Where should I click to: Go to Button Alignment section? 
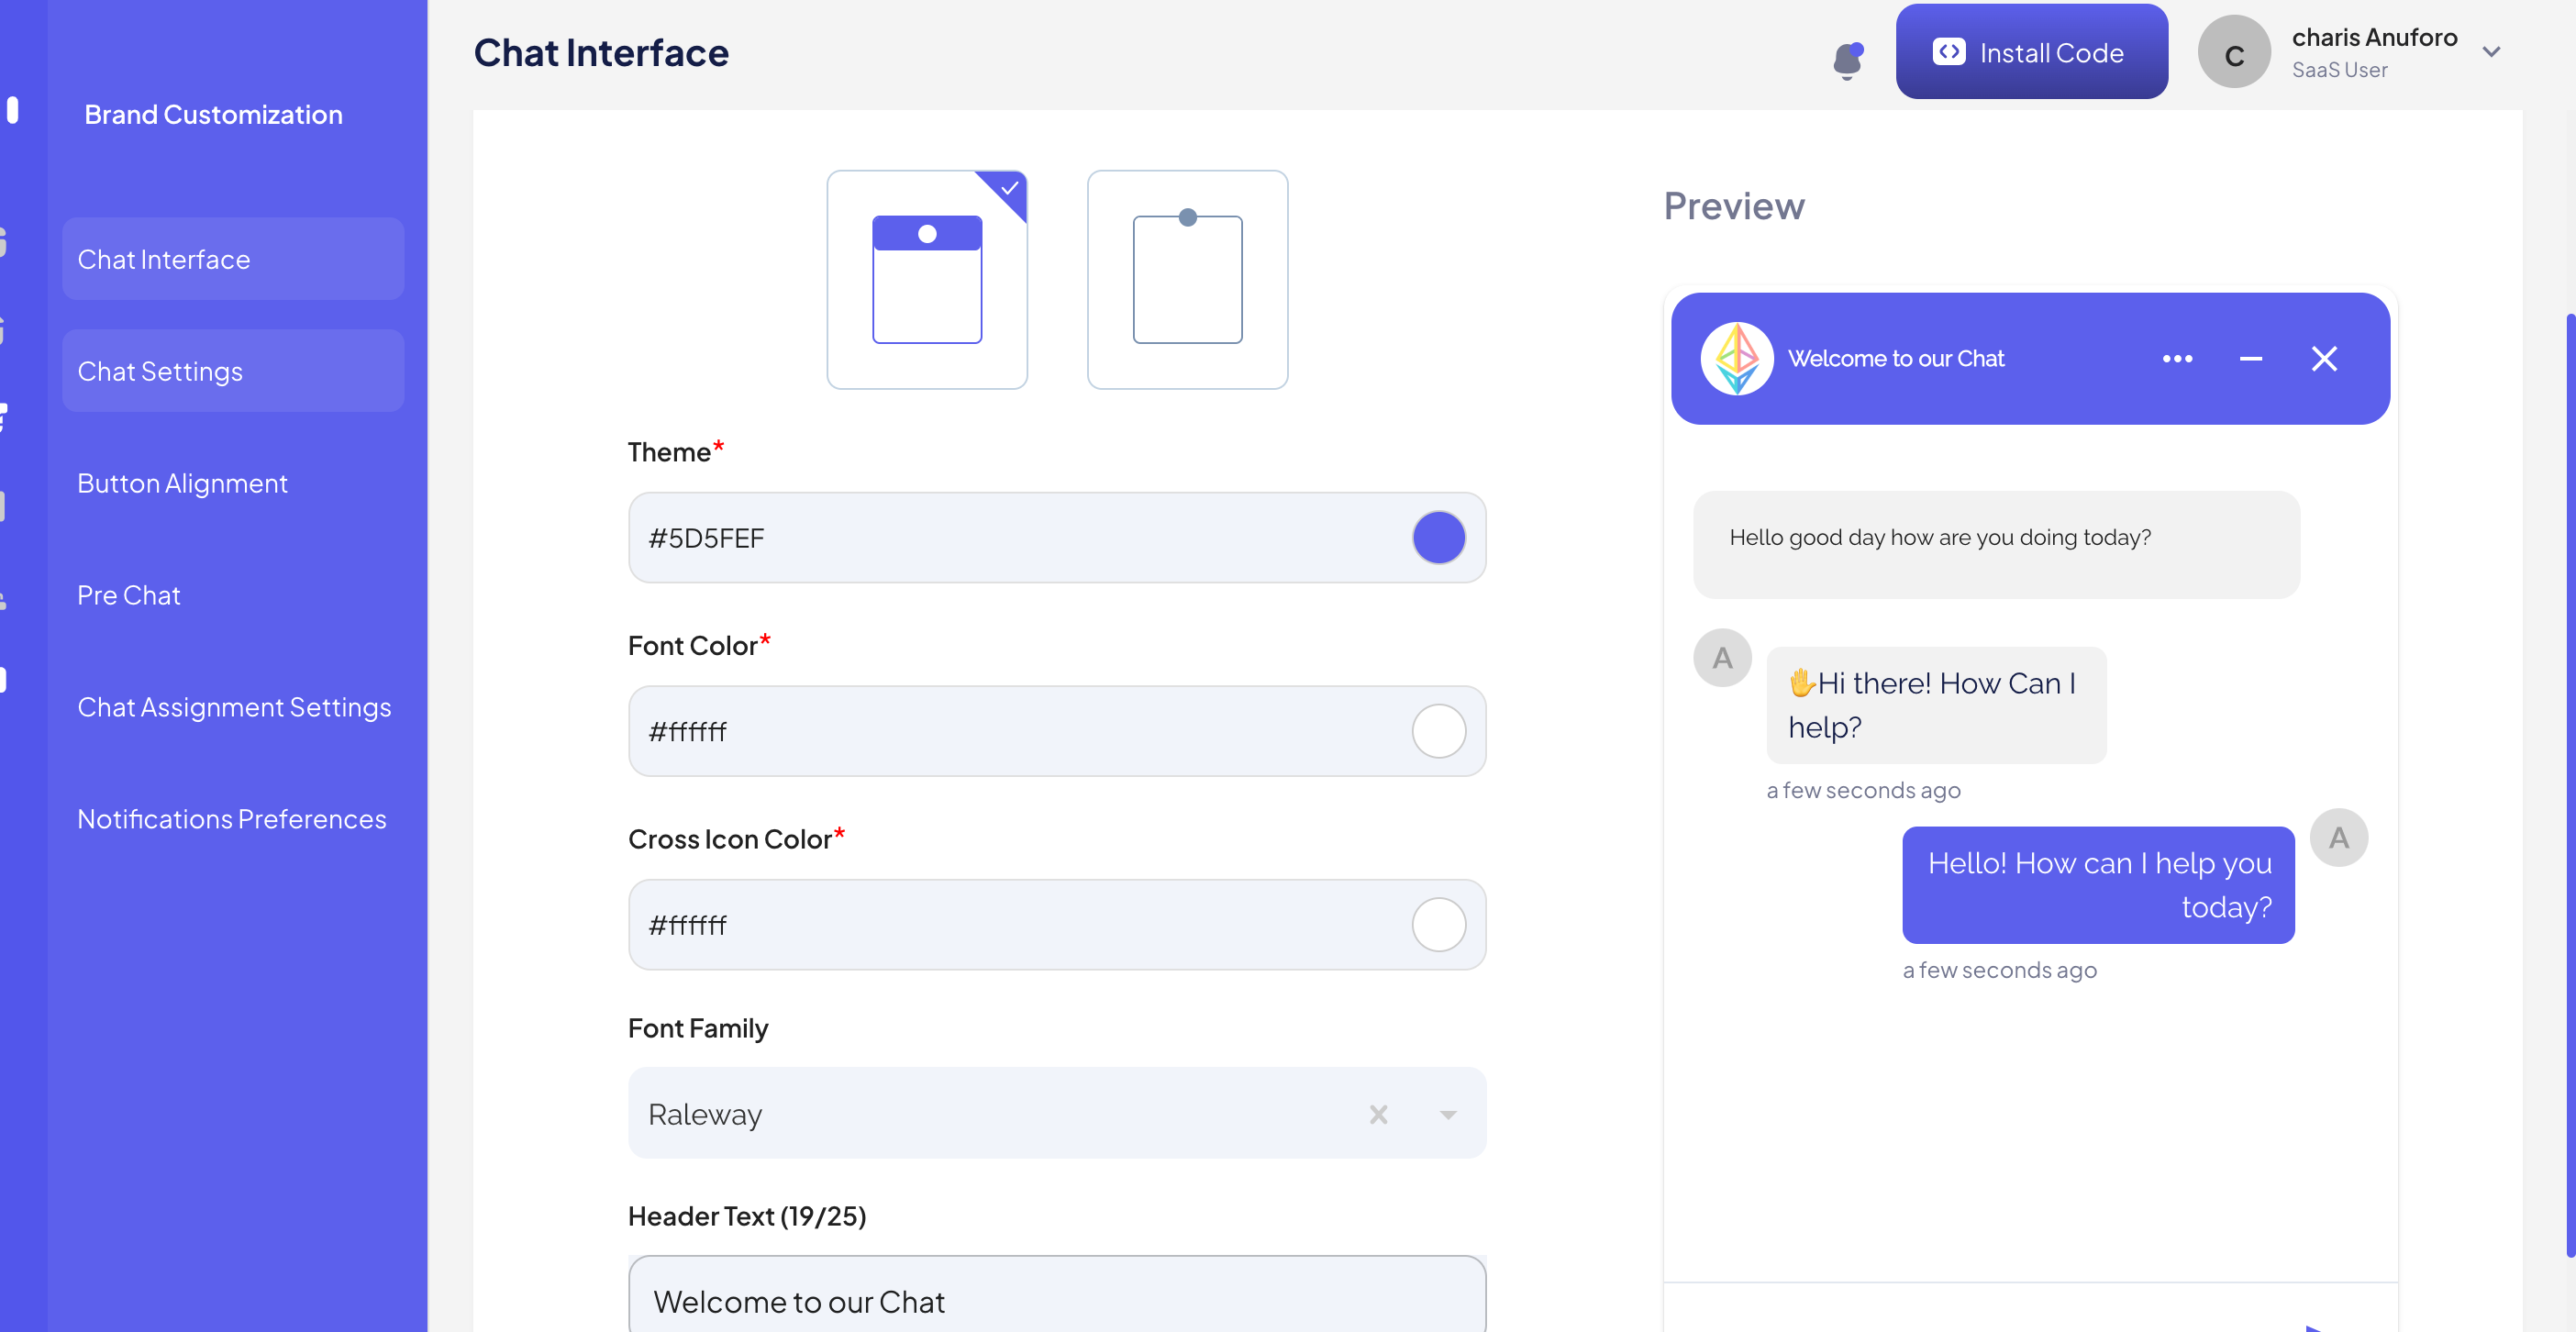[182, 483]
